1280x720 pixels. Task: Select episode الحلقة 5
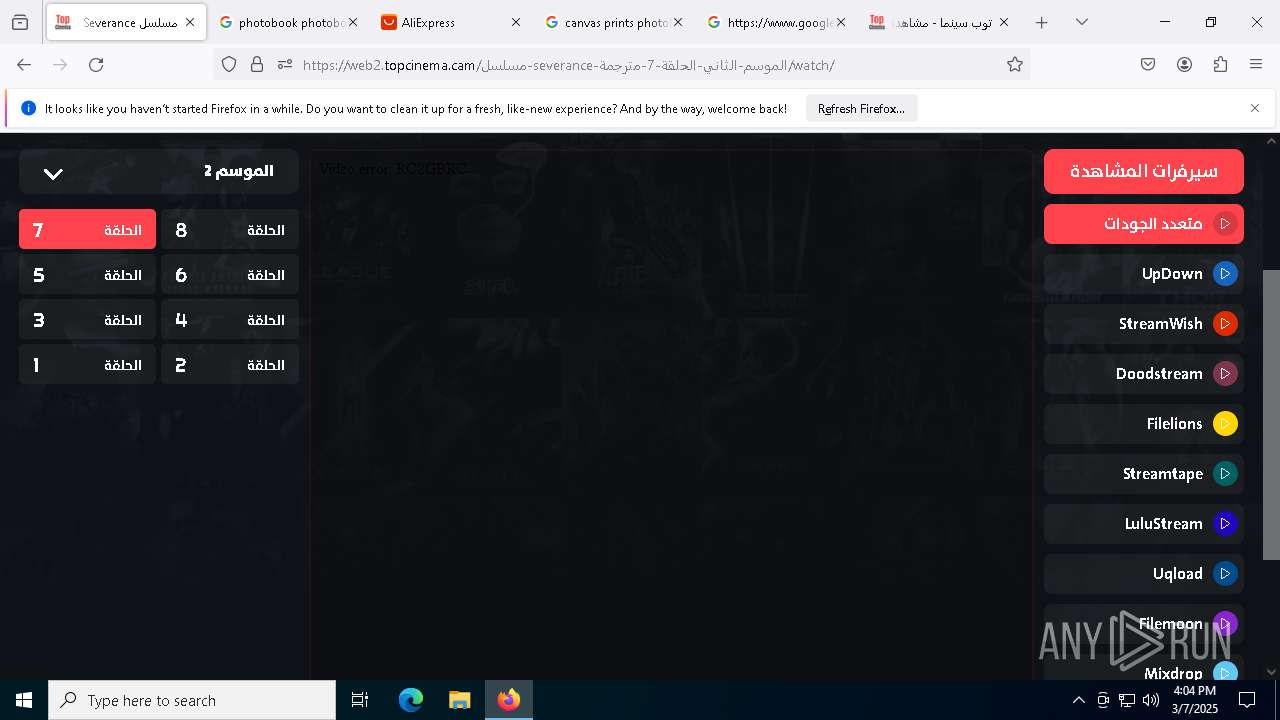coord(87,275)
